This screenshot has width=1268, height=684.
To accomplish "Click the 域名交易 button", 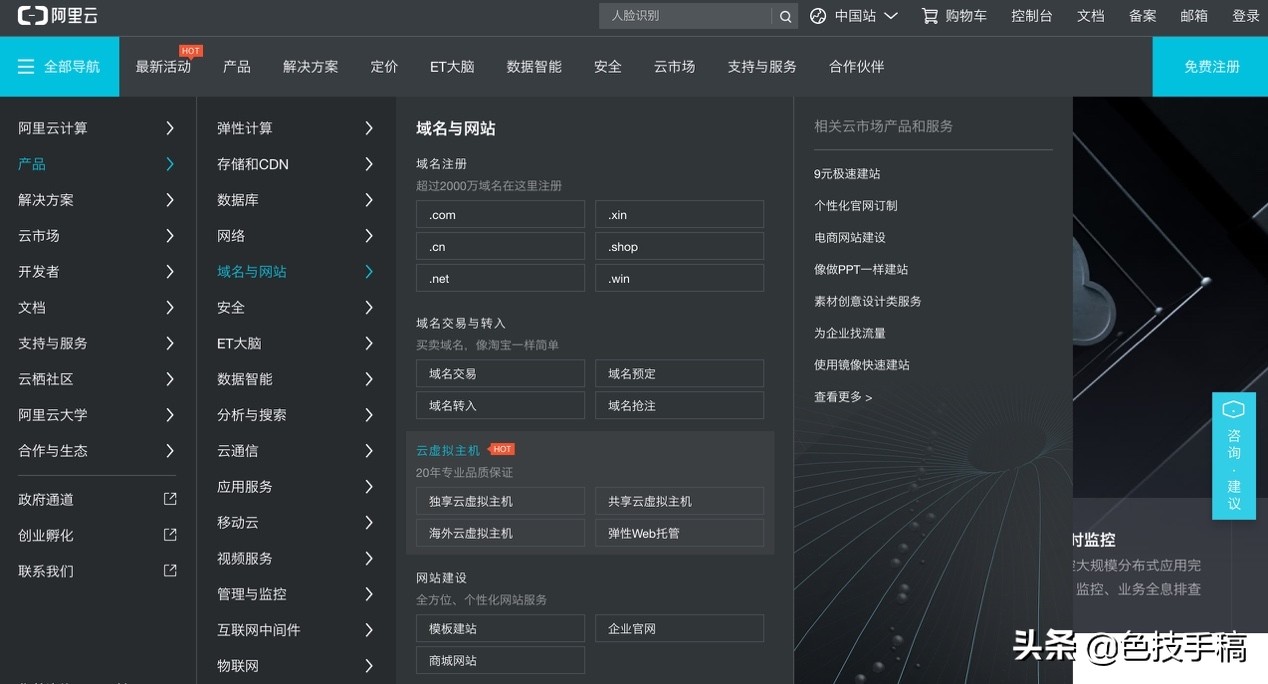I will point(500,373).
